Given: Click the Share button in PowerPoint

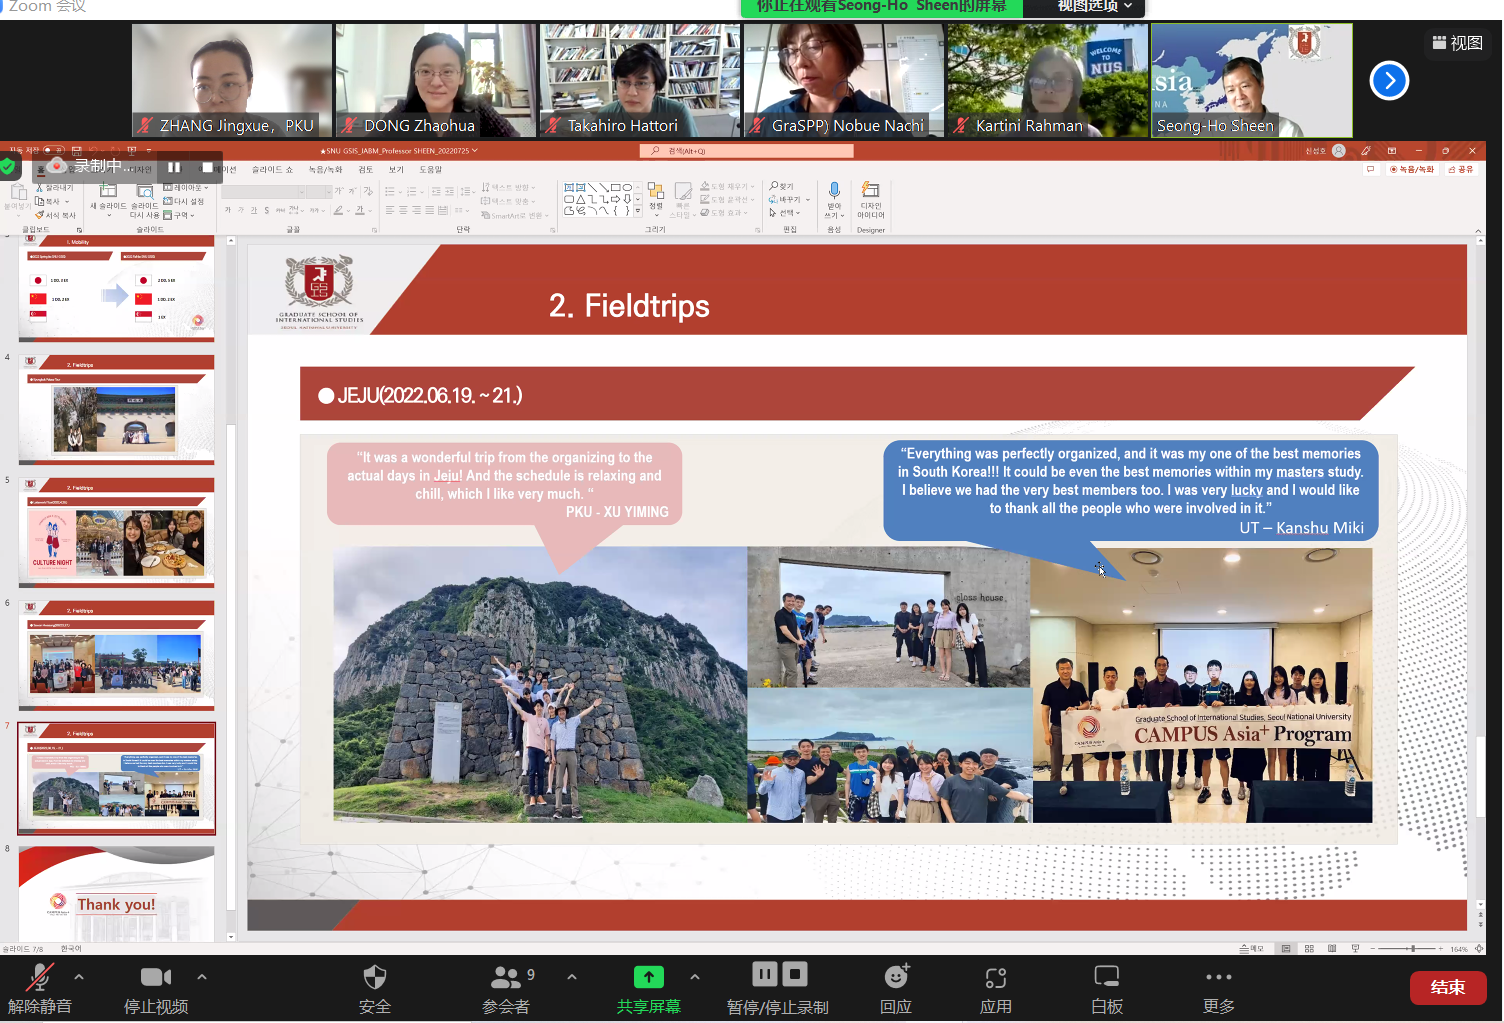Looking at the screenshot, I should pyautogui.click(x=1461, y=169).
